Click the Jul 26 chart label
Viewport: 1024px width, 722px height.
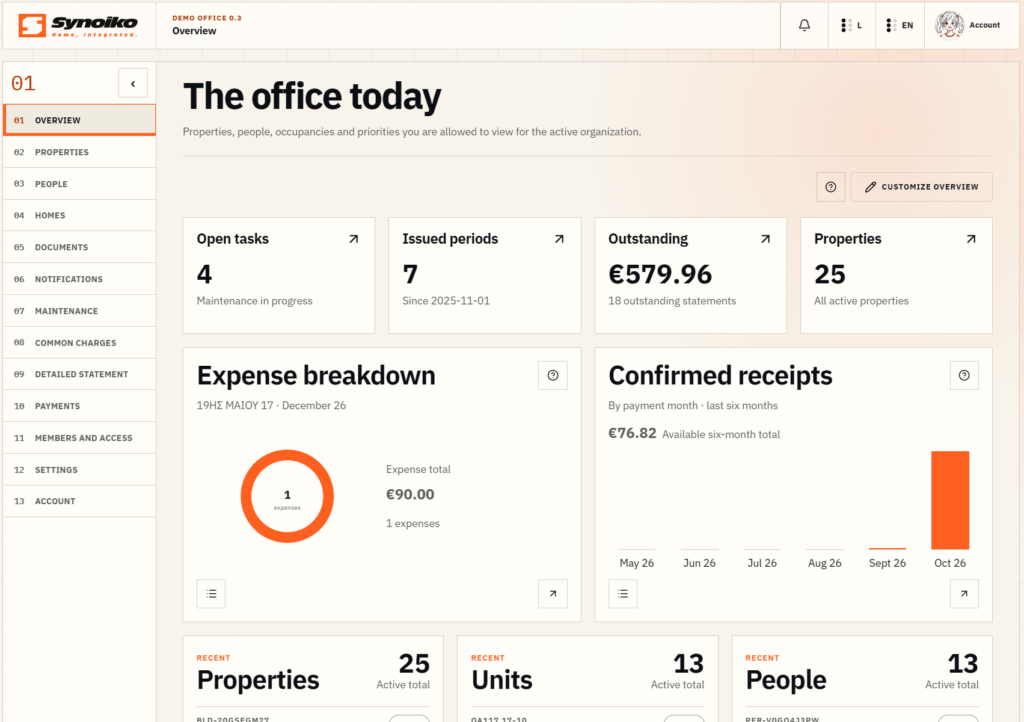[762, 563]
